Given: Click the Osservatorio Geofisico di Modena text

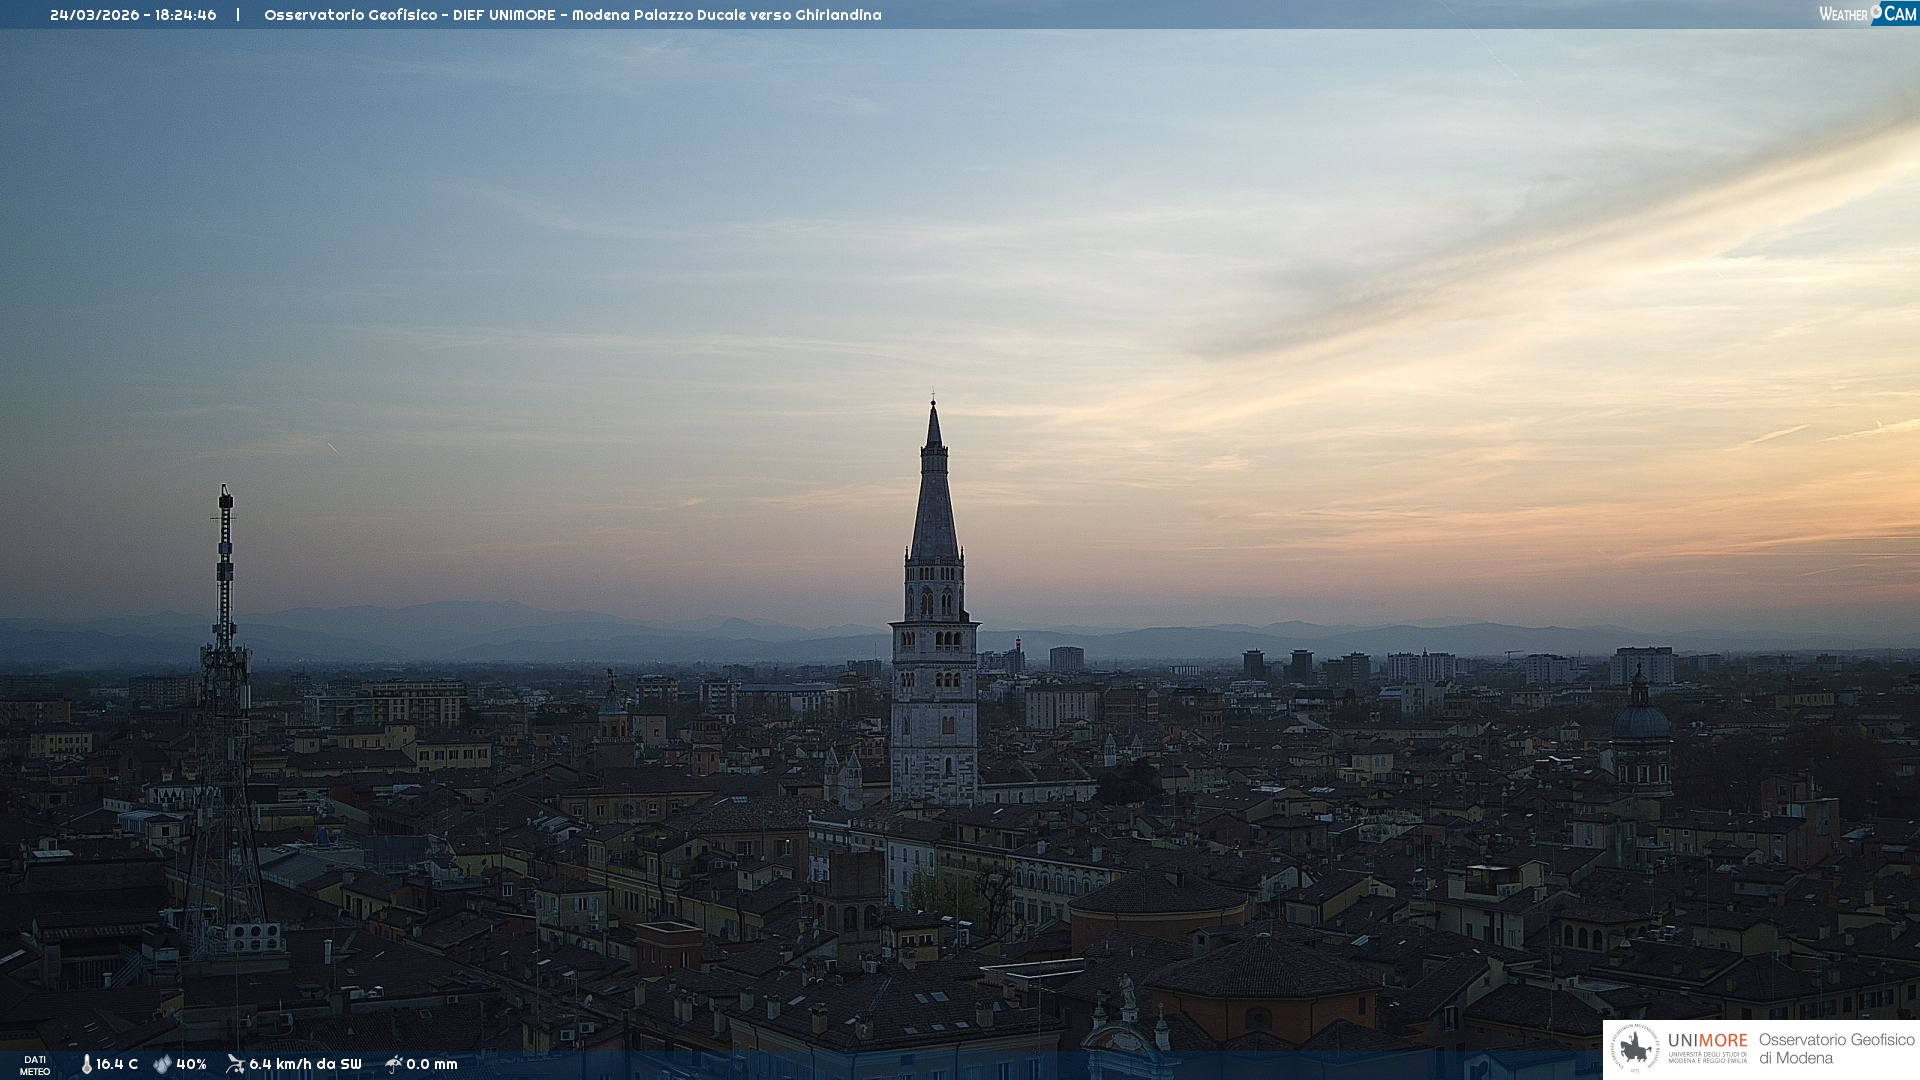Looking at the screenshot, I should [x=1836, y=1048].
